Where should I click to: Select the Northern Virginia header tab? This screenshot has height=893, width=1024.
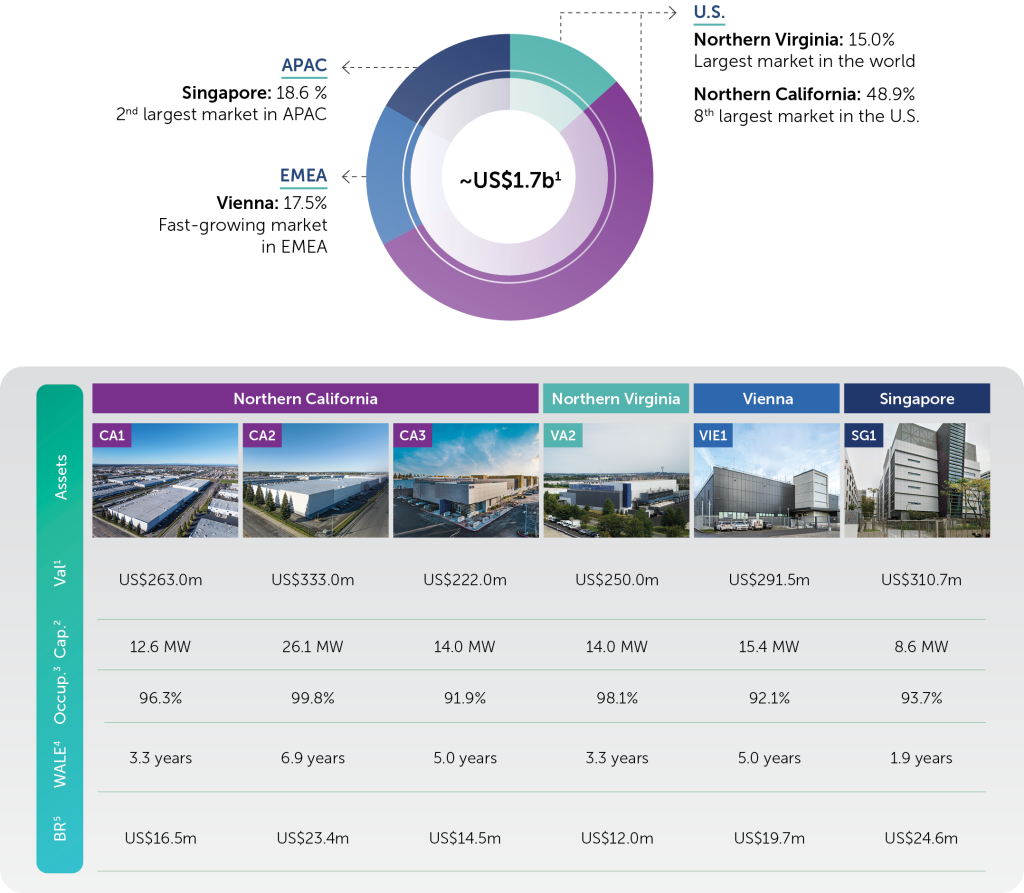(616, 398)
